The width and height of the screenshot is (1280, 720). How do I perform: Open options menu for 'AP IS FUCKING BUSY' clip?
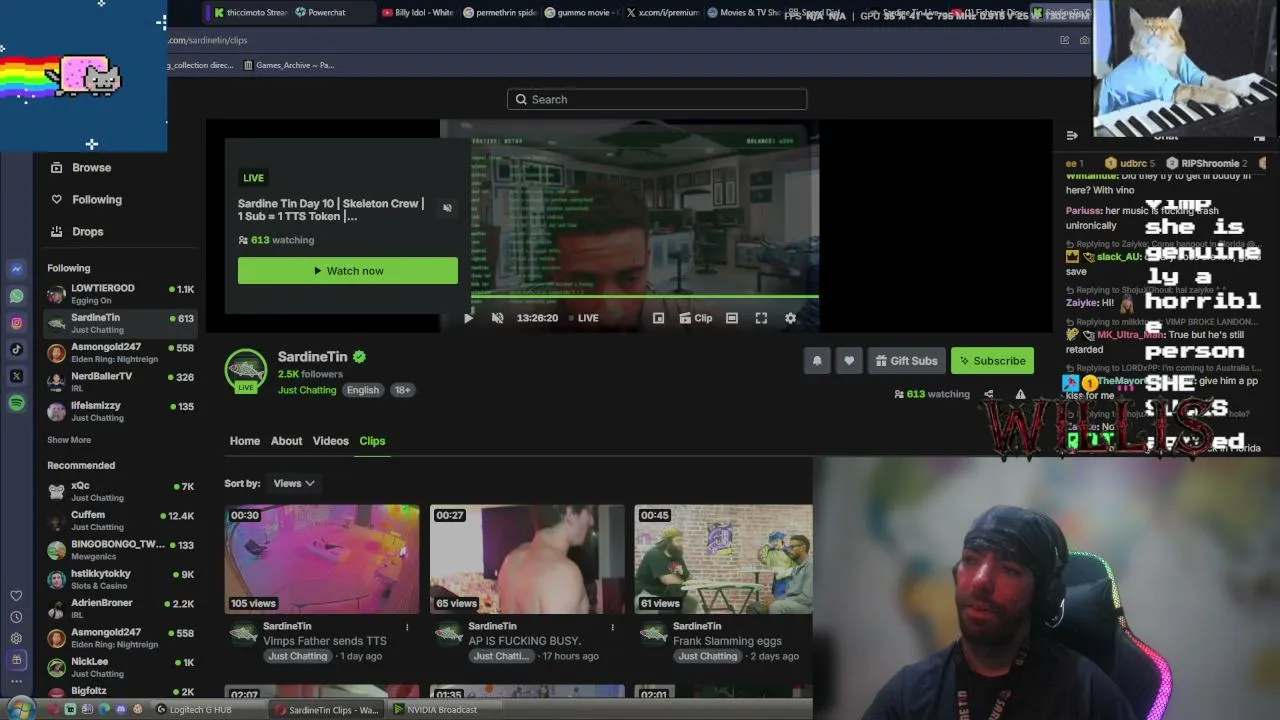pyautogui.click(x=612, y=627)
